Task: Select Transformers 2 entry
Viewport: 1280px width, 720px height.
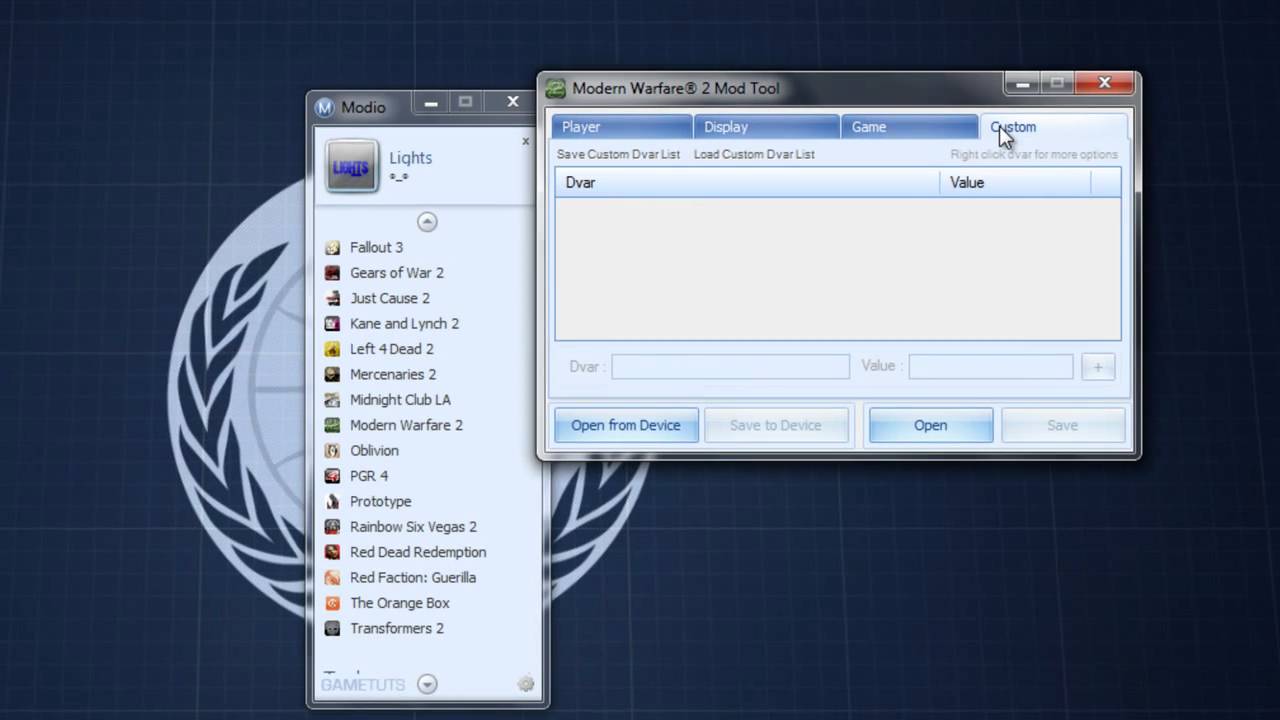Action: (x=396, y=628)
